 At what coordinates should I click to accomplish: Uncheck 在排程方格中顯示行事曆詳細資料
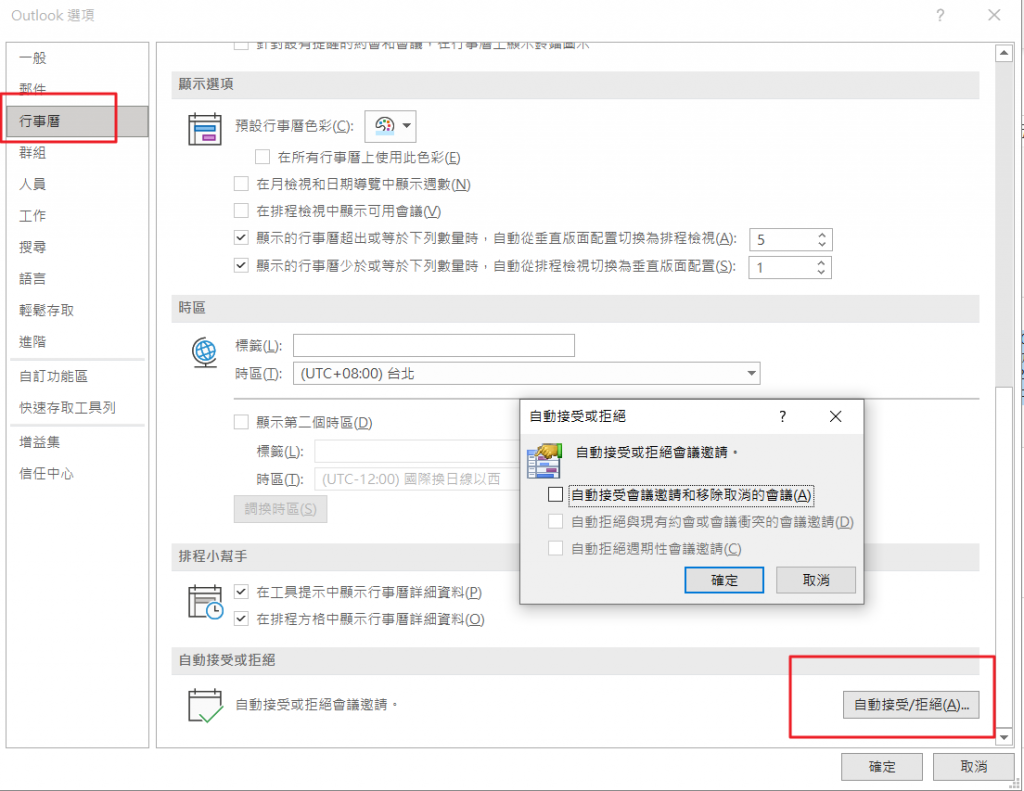[241, 619]
